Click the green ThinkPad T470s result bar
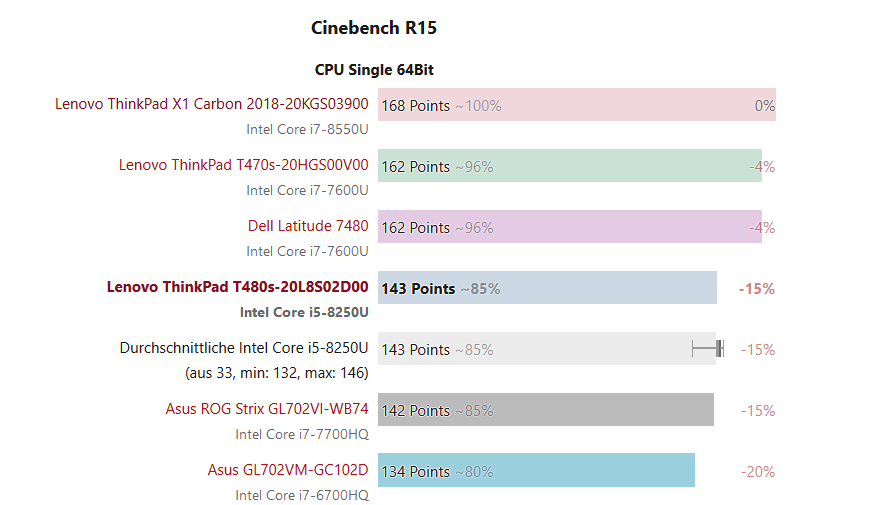 pyautogui.click(x=620, y=166)
